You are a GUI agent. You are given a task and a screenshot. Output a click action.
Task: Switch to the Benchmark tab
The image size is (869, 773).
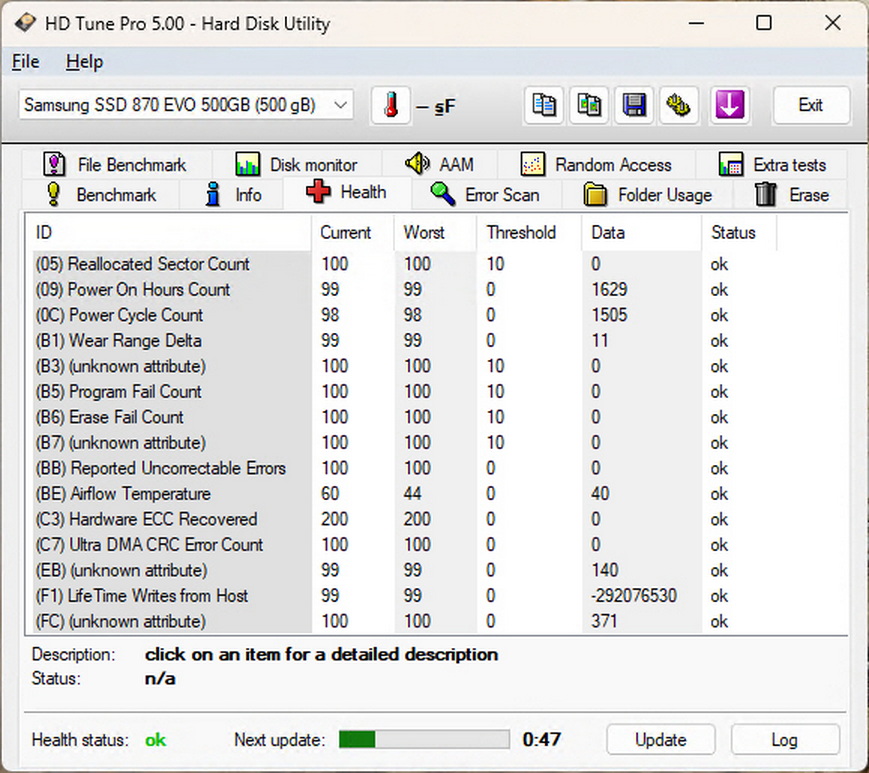100,195
